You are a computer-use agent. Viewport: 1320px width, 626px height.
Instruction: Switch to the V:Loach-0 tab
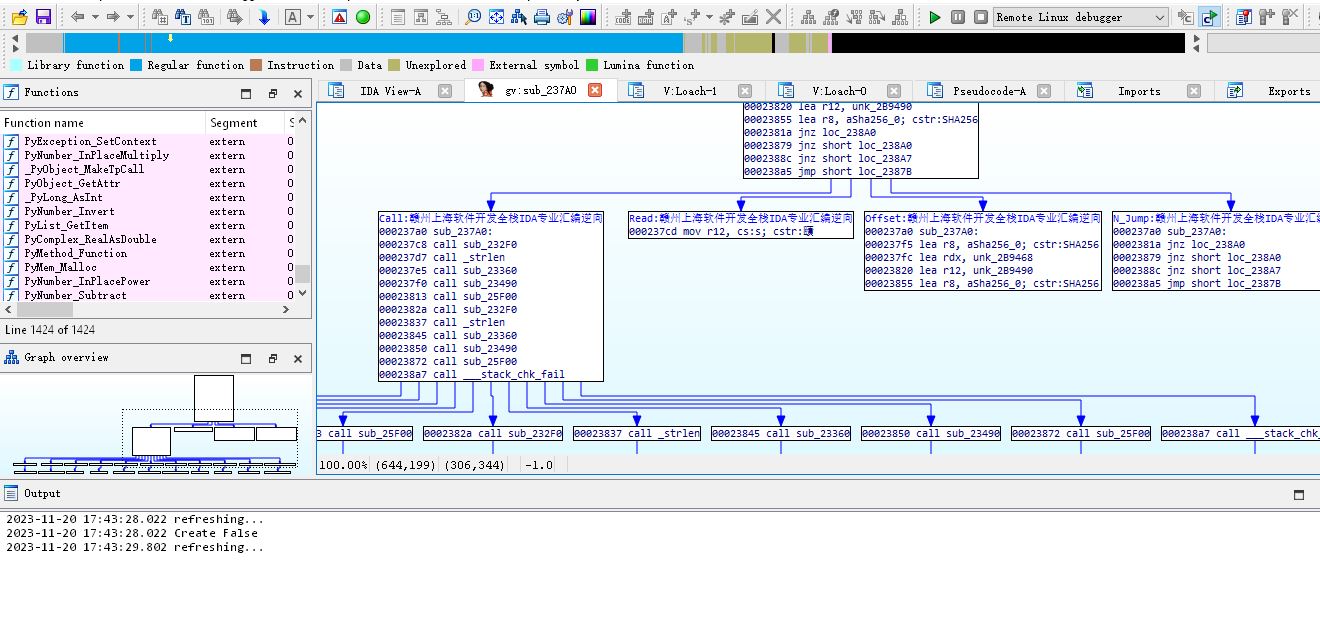point(840,91)
